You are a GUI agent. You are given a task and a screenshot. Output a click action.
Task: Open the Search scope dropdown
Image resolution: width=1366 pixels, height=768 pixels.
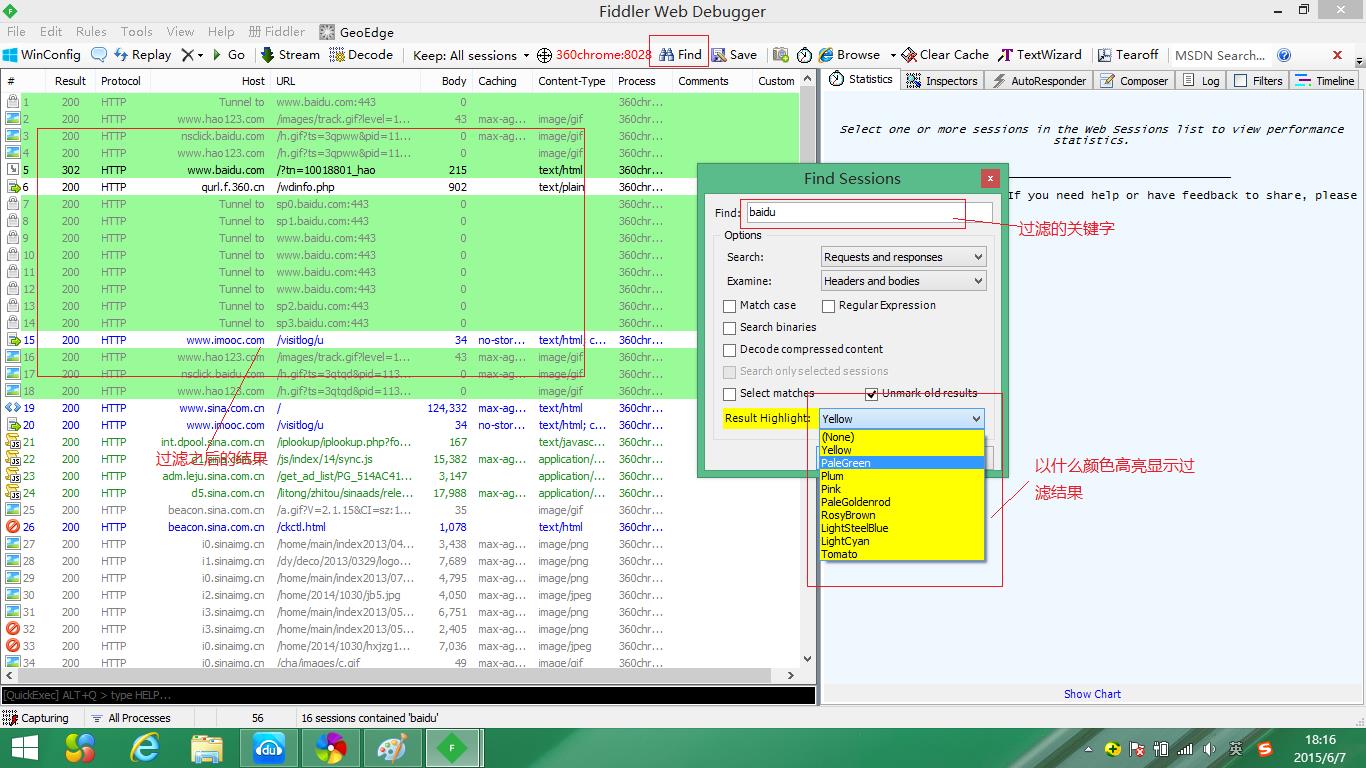pos(903,257)
